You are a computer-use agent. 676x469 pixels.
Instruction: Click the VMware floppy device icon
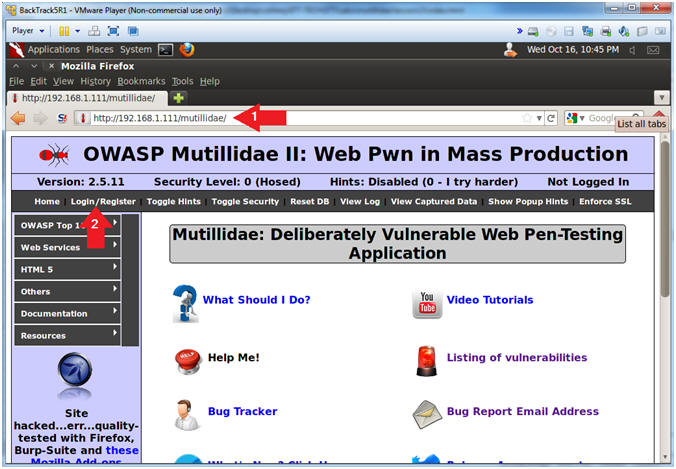click(x=569, y=31)
